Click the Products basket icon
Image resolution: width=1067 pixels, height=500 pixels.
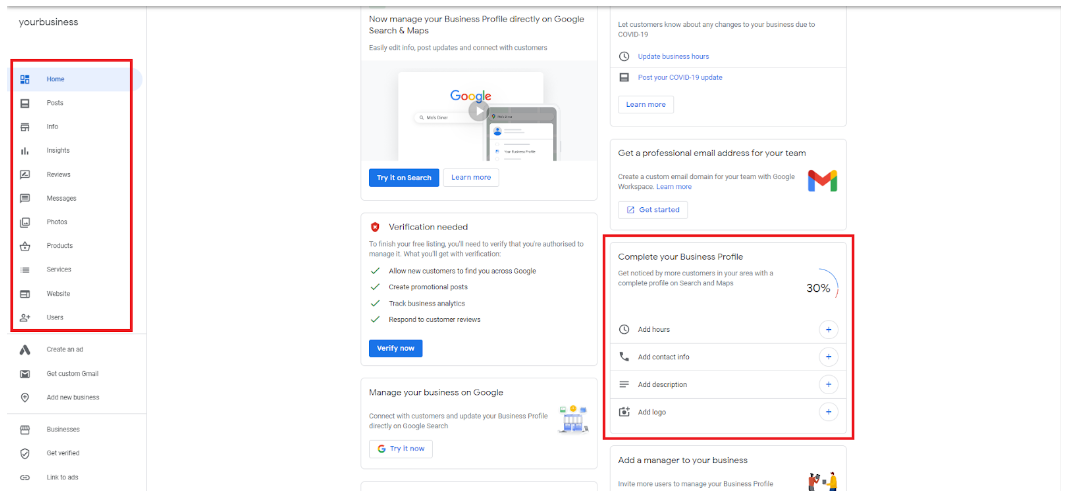[25, 246]
